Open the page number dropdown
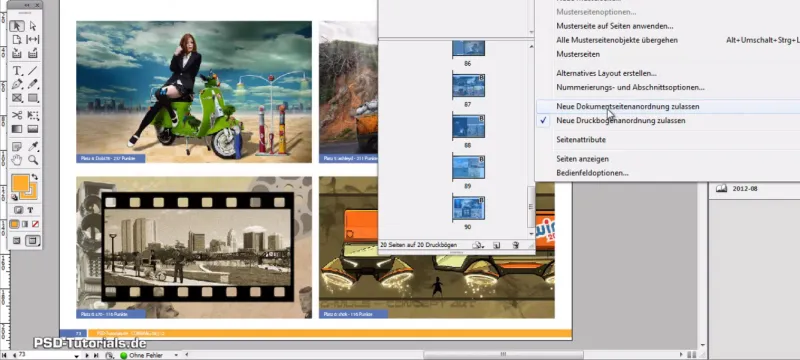Image resolution: width=800 pixels, height=360 pixels. [78, 355]
